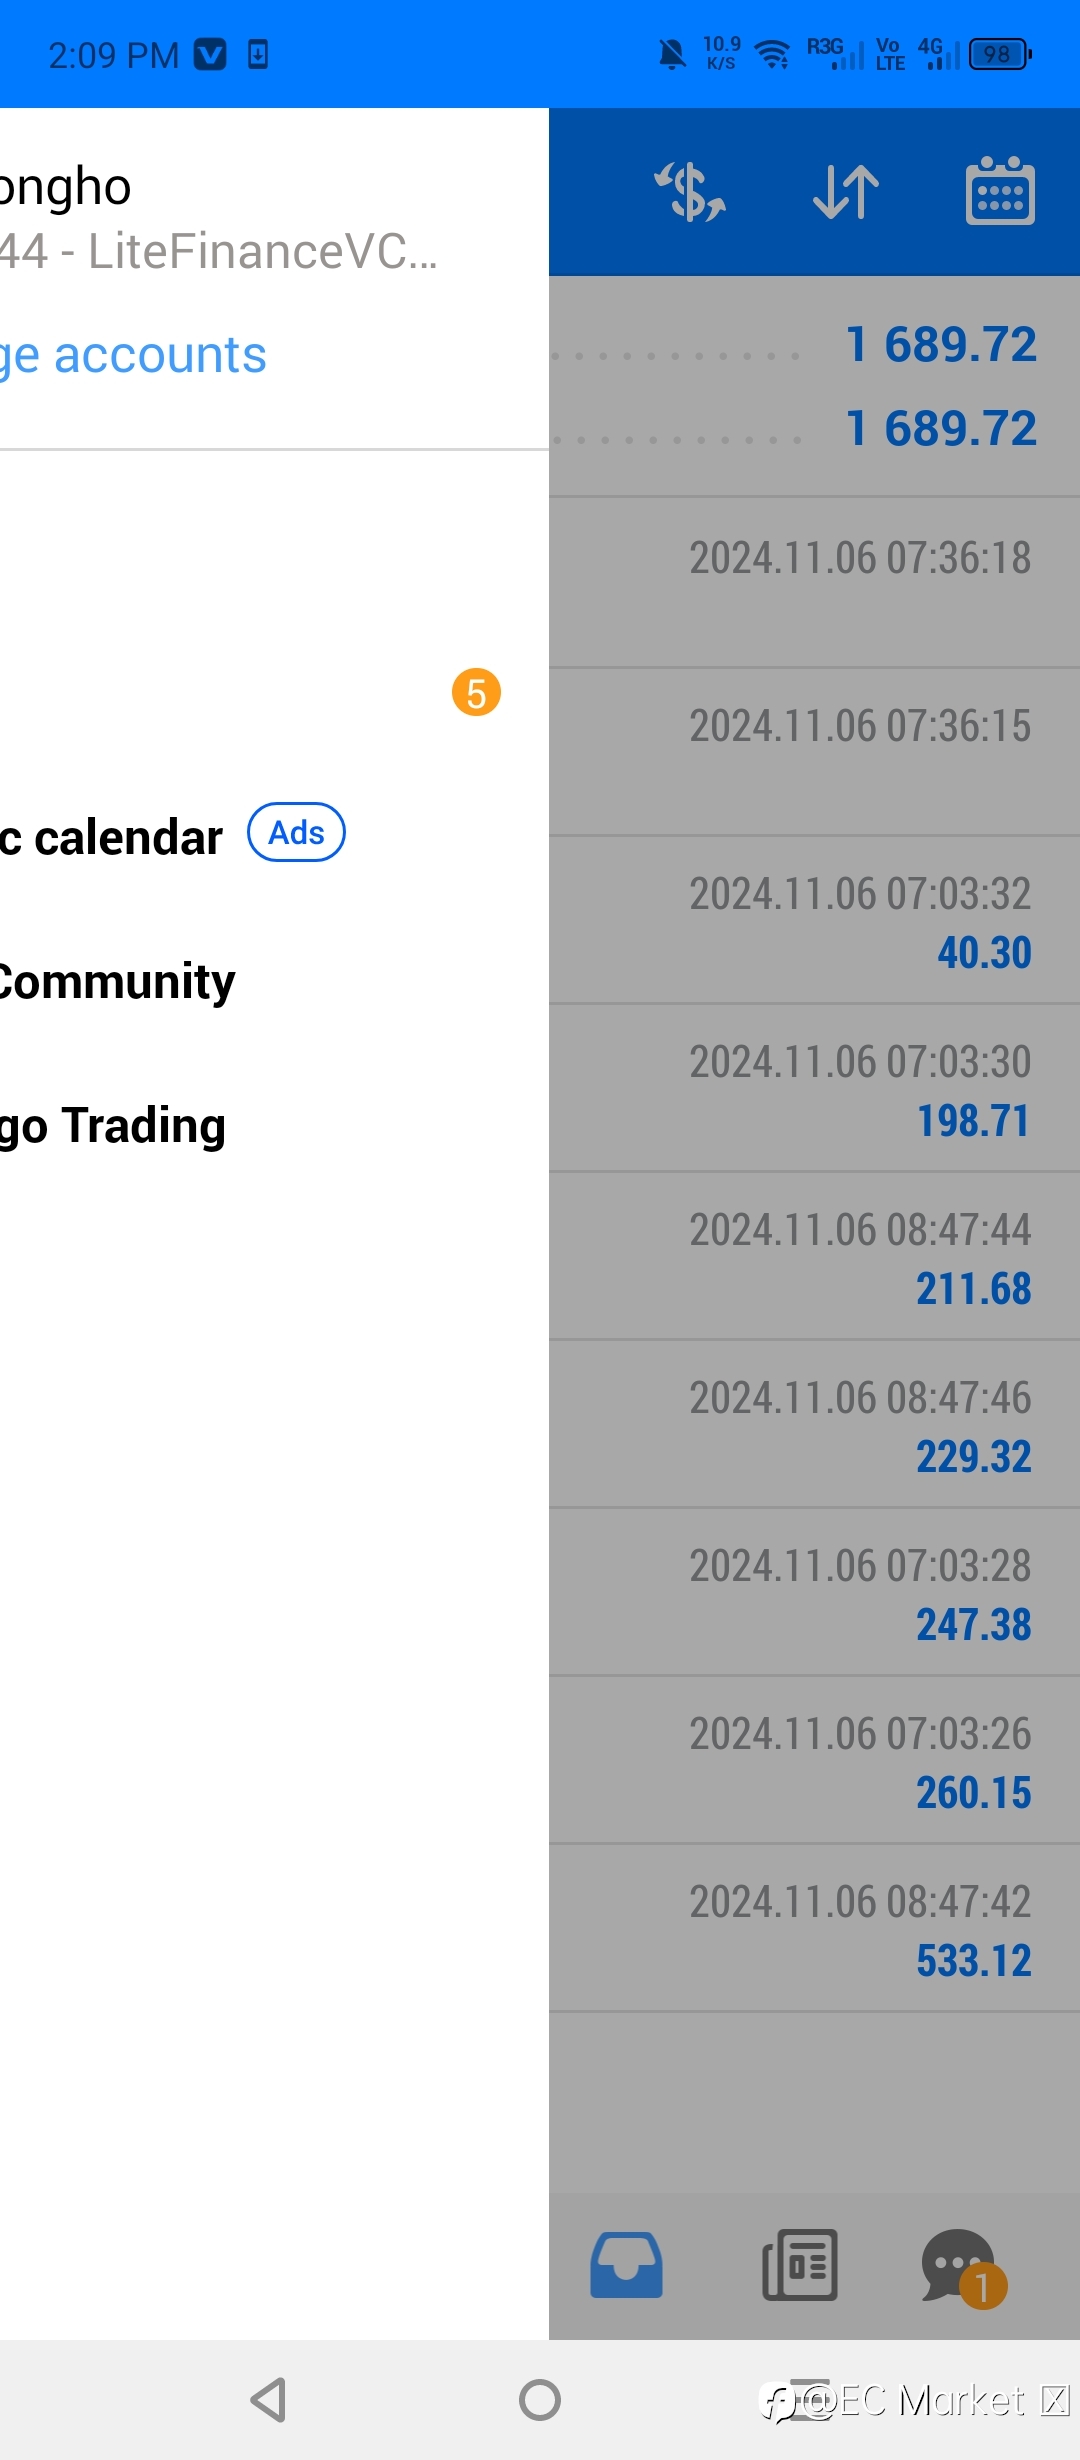Open the economic calendar menu entry

[x=110, y=837]
